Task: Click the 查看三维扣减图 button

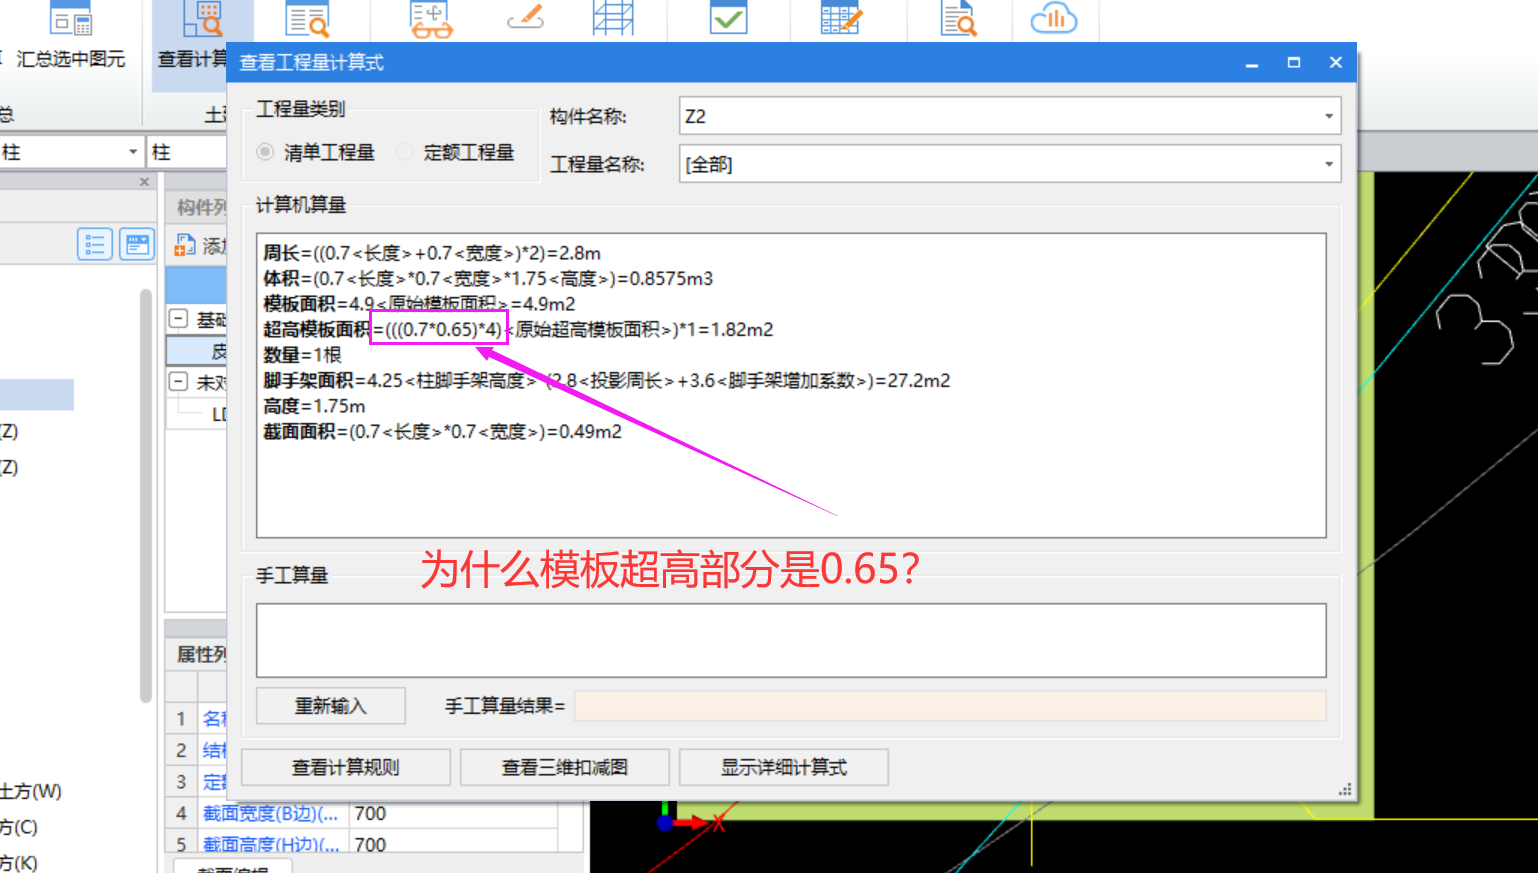Action: (565, 767)
